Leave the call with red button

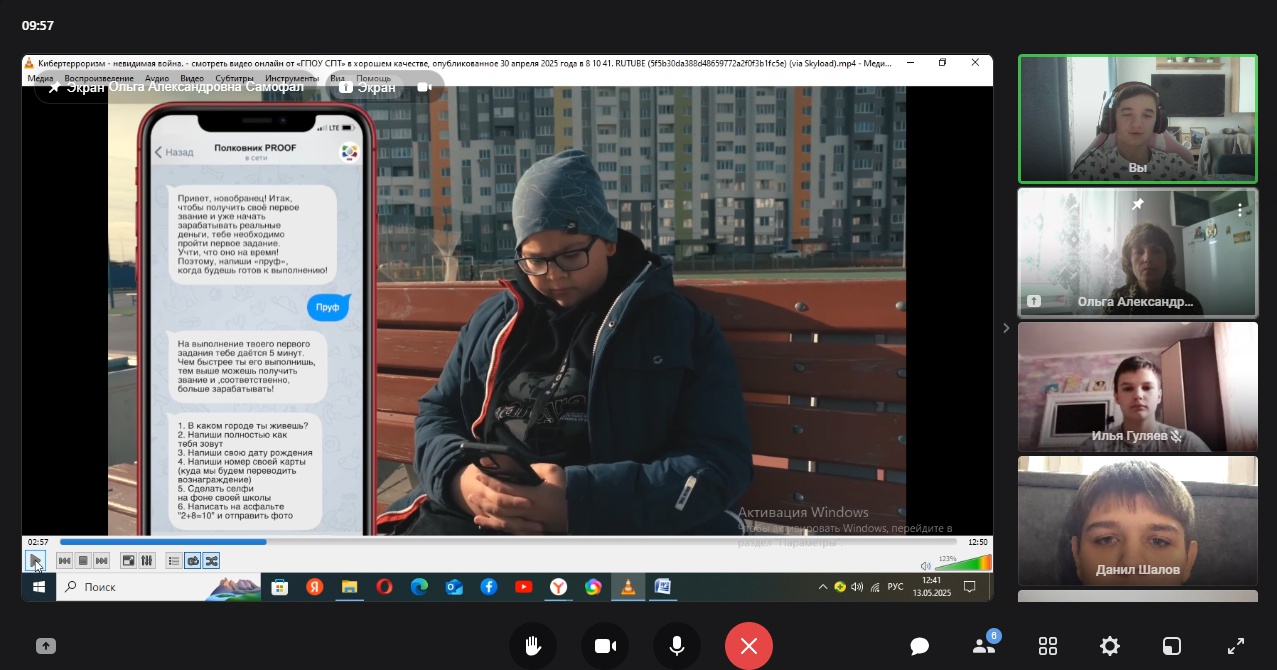(749, 646)
